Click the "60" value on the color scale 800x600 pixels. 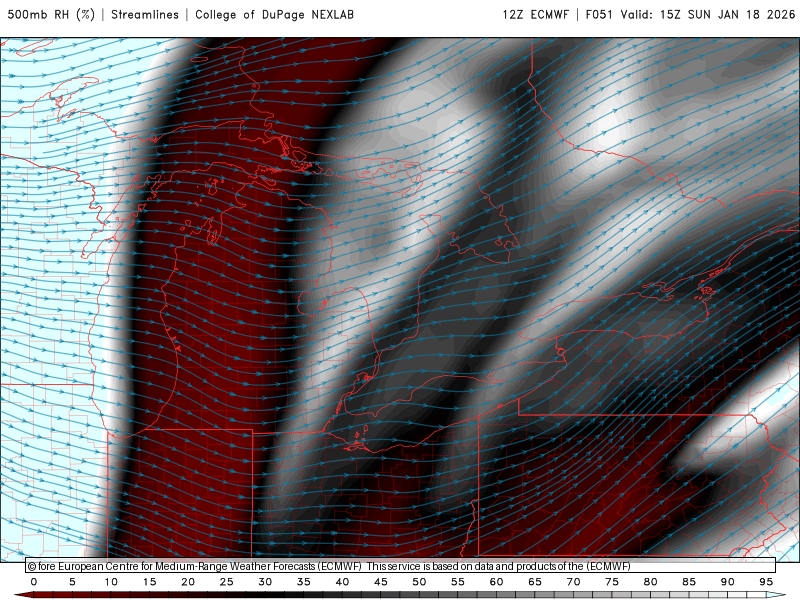(x=496, y=582)
